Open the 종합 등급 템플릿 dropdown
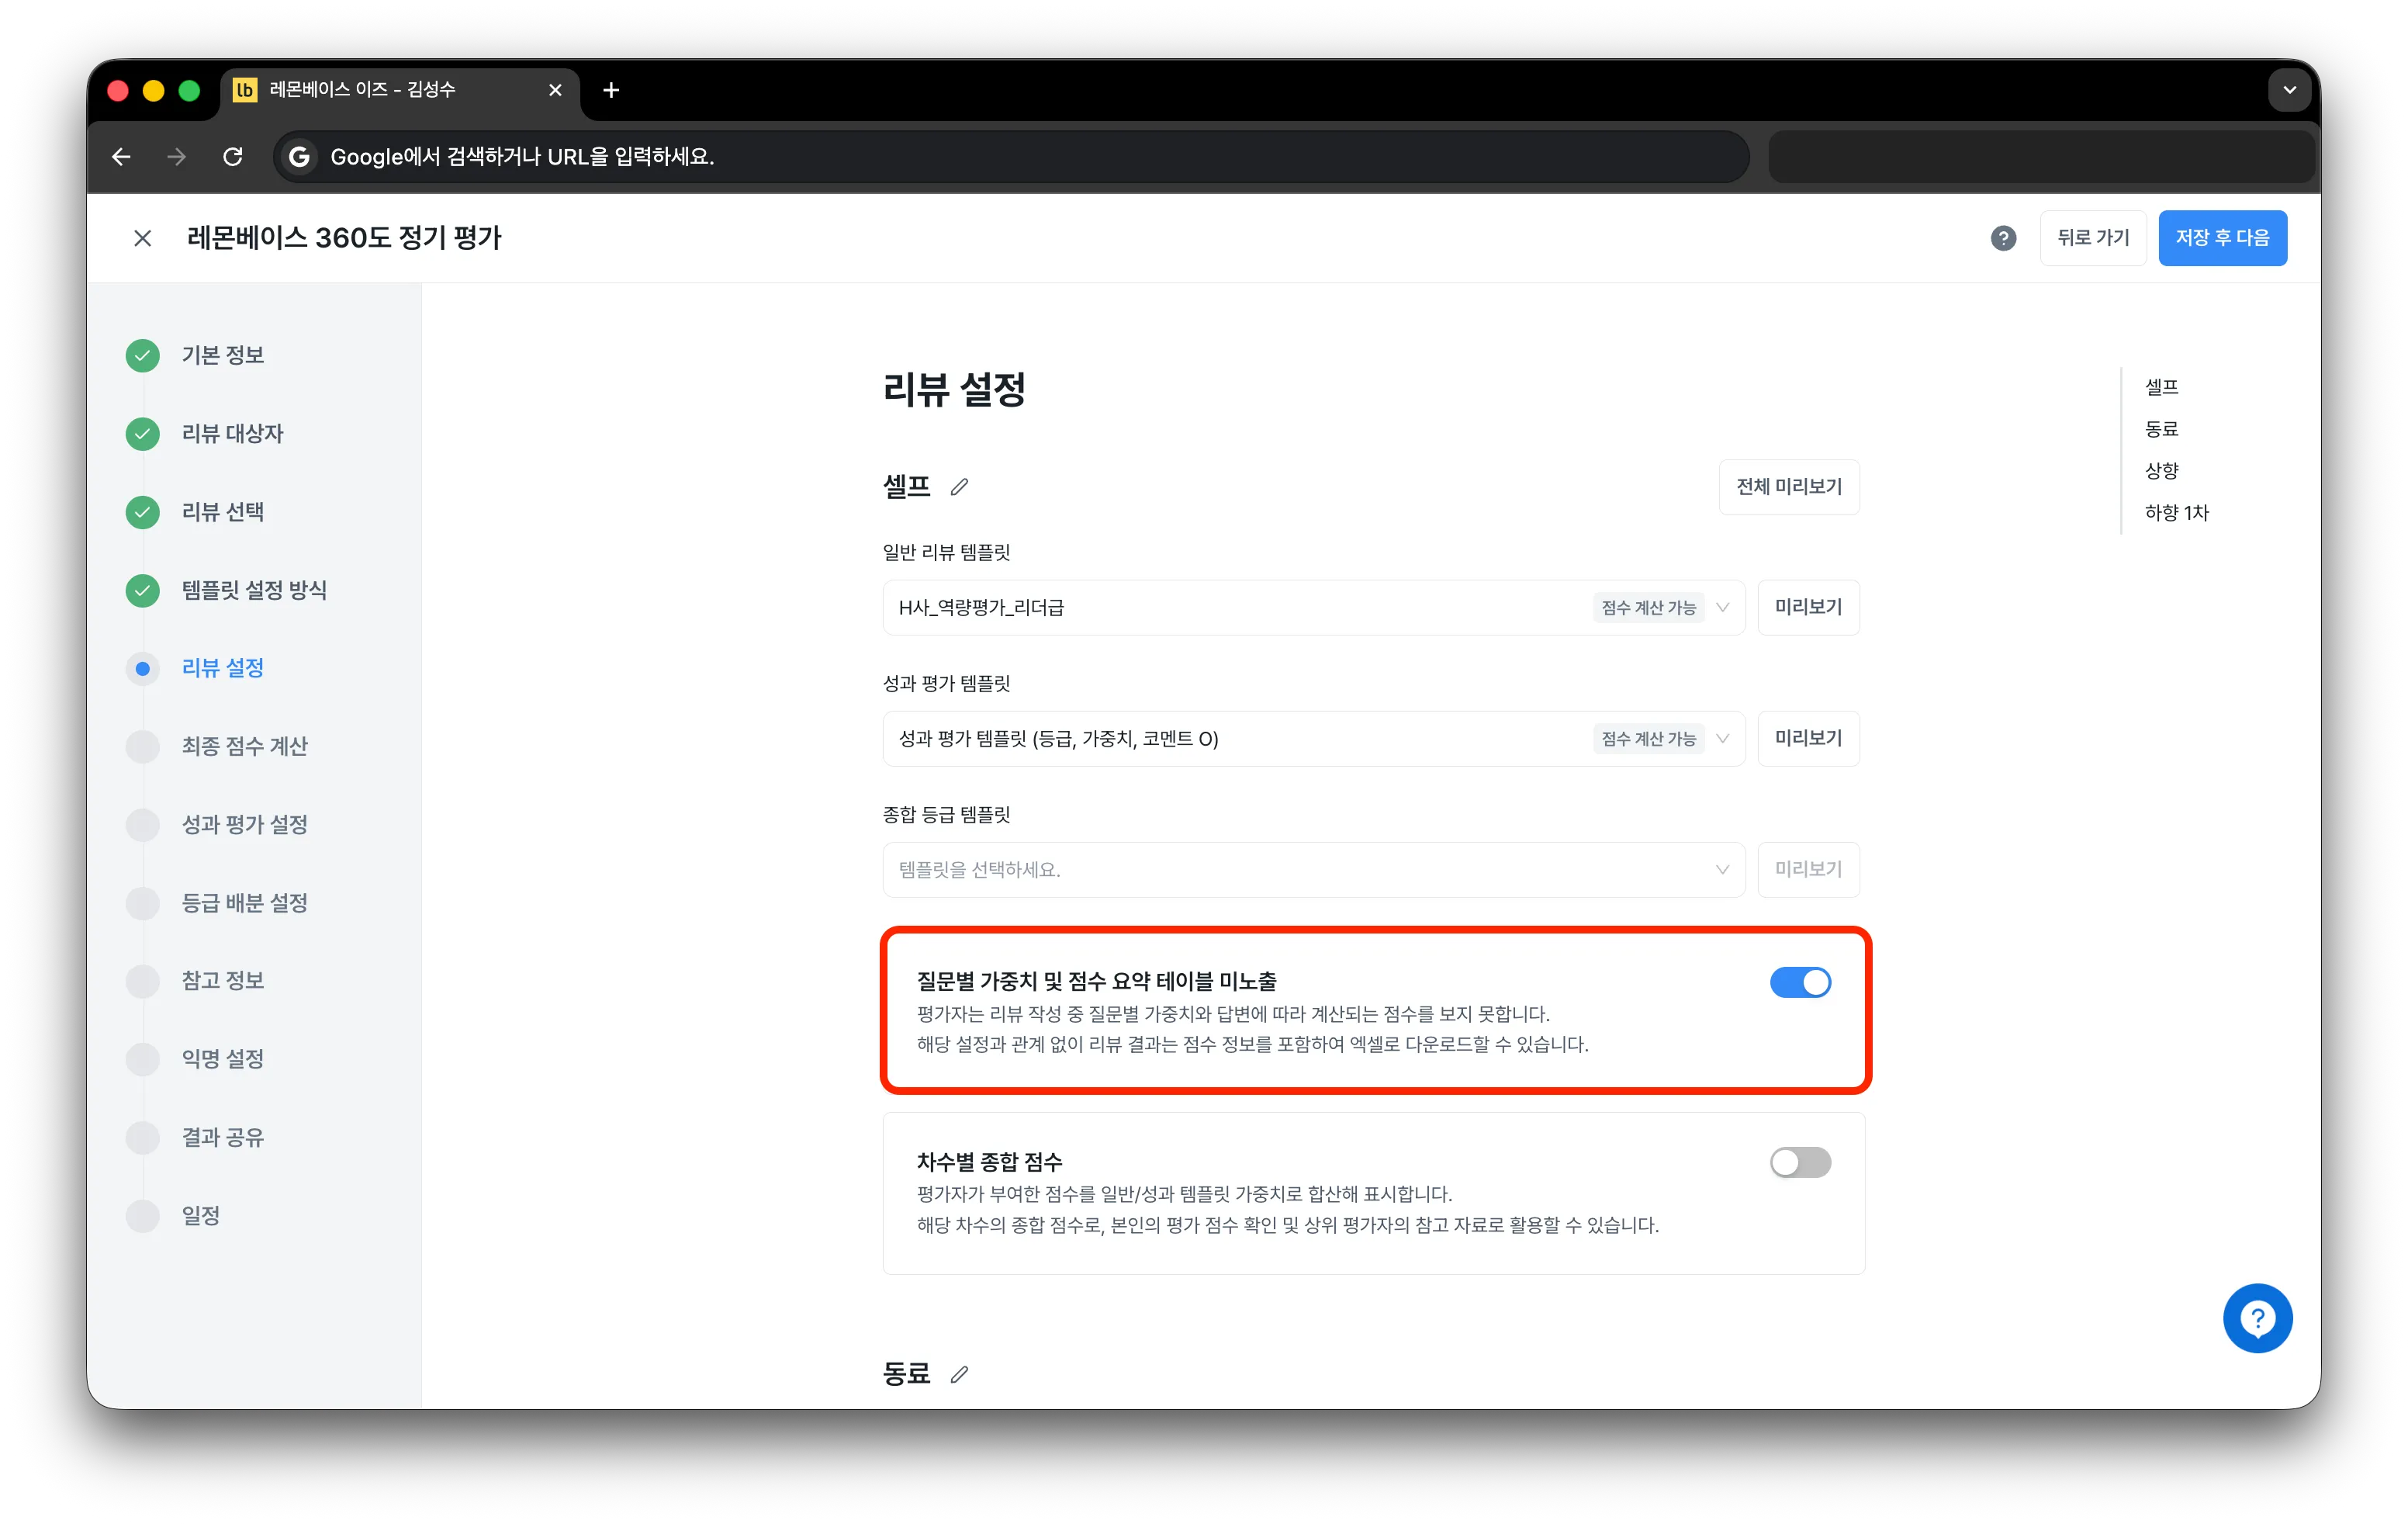The image size is (2408, 1524). coord(1313,869)
